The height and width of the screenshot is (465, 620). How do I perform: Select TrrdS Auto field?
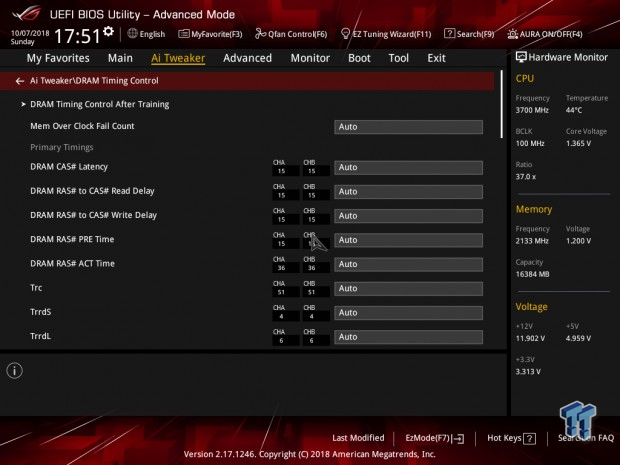[x=408, y=313]
